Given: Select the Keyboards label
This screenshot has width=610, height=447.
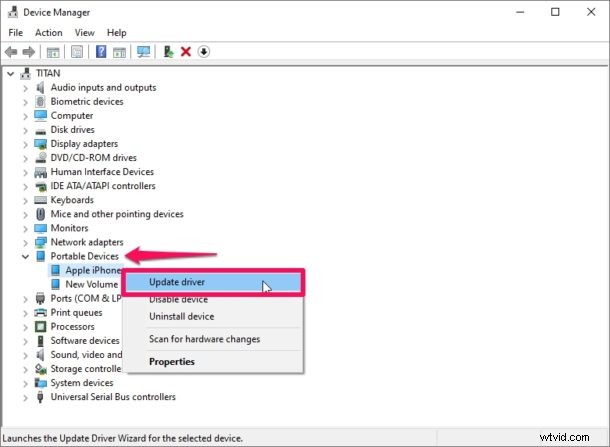Looking at the screenshot, I should point(72,200).
